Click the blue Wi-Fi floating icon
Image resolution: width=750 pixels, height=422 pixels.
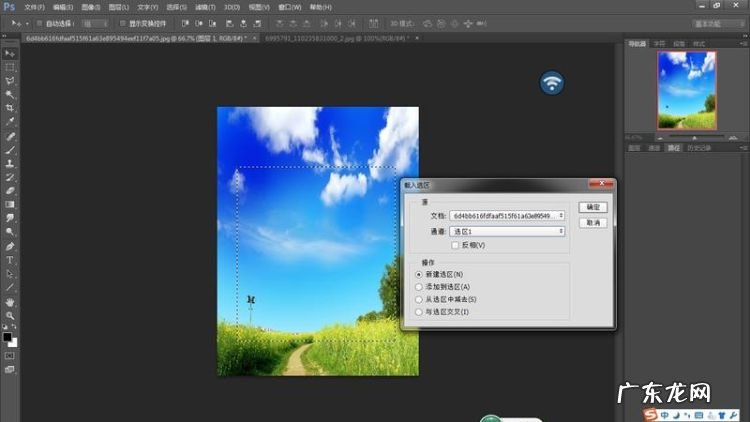pos(552,83)
